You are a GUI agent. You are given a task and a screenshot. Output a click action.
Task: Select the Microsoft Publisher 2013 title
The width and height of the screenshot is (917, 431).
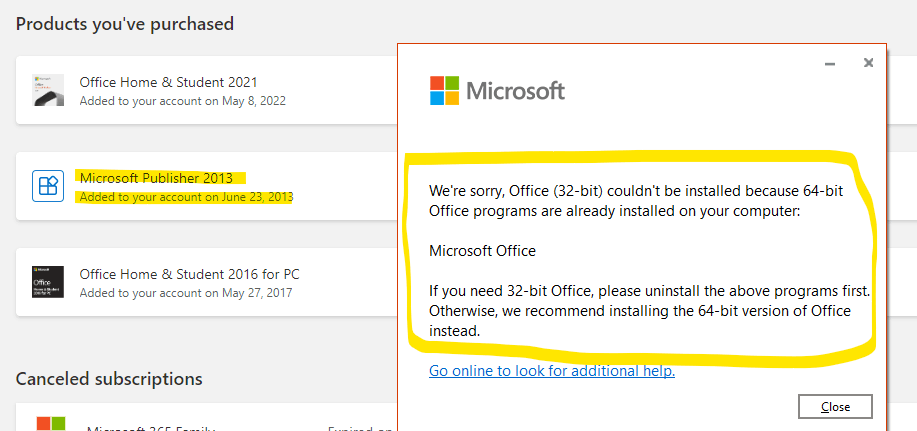click(156, 177)
